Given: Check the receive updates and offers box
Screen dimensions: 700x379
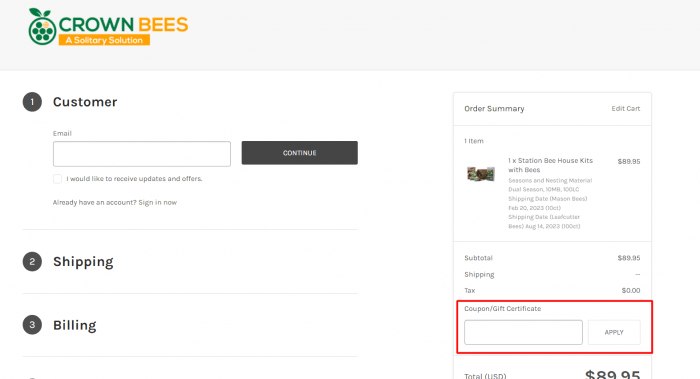Looking at the screenshot, I should (58, 179).
